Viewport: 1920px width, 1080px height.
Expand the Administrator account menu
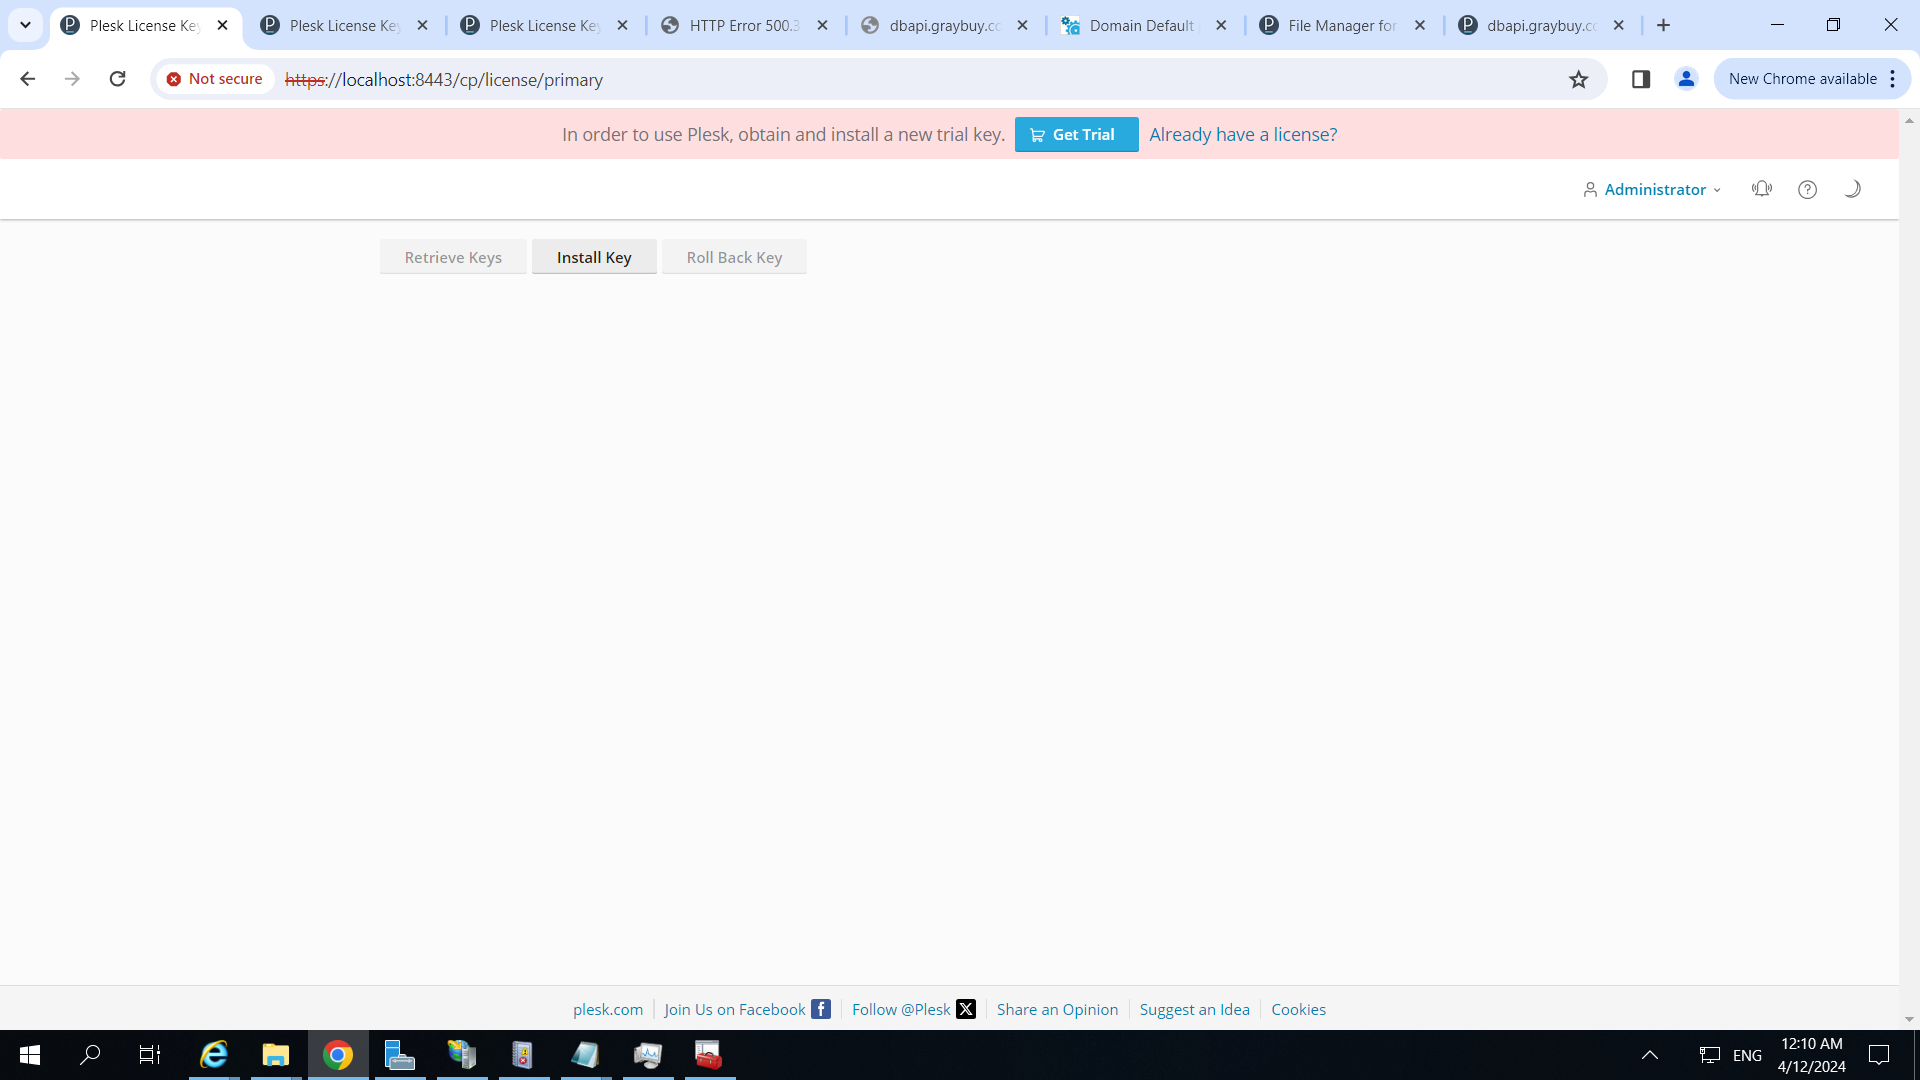click(x=1652, y=189)
